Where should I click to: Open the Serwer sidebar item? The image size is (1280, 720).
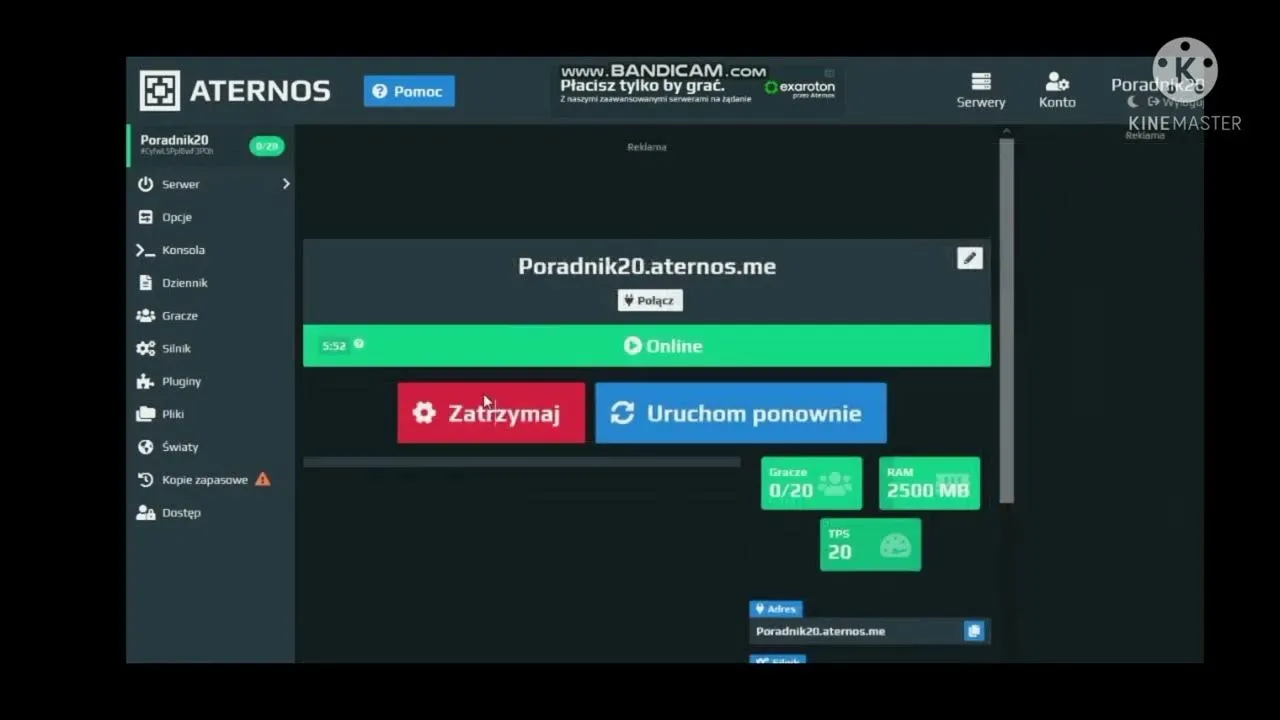coord(211,184)
